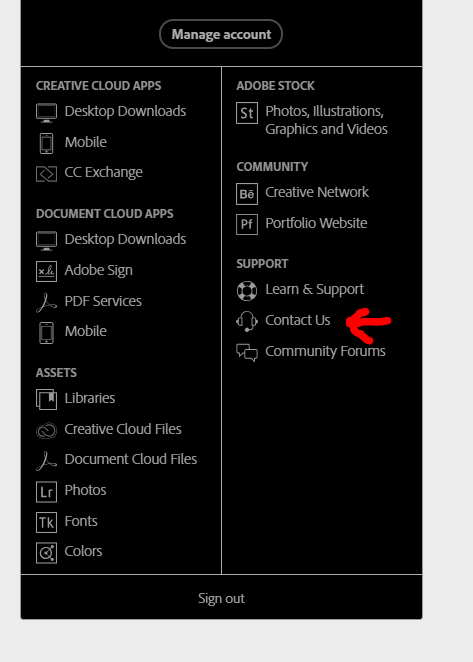Image resolution: width=473 pixels, height=662 pixels.
Task: Sign out of the Adobe account
Action: coord(221,598)
